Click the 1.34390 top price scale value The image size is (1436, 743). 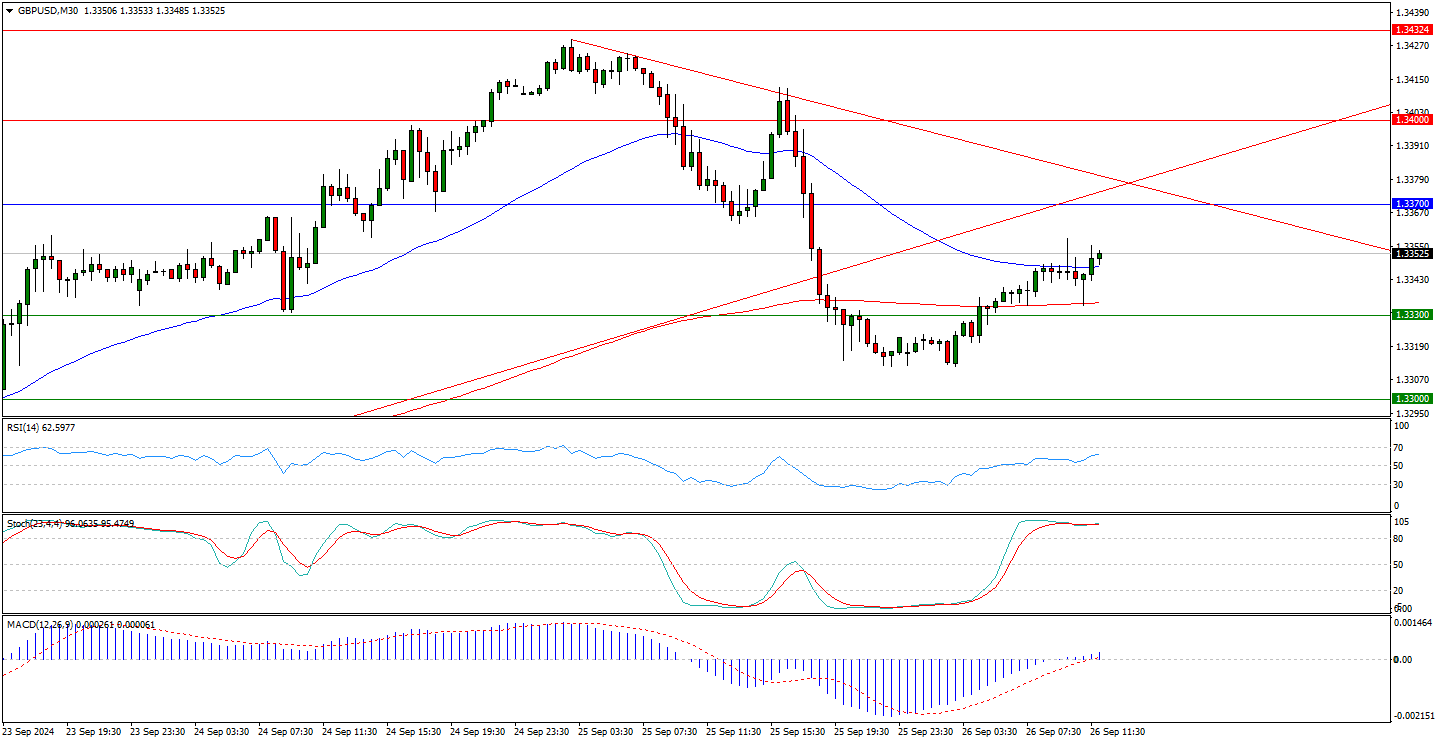click(1411, 12)
